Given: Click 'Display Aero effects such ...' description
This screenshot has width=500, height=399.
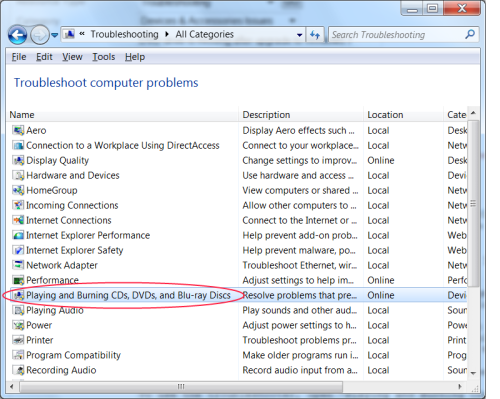Looking at the screenshot, I should pyautogui.click(x=298, y=130).
